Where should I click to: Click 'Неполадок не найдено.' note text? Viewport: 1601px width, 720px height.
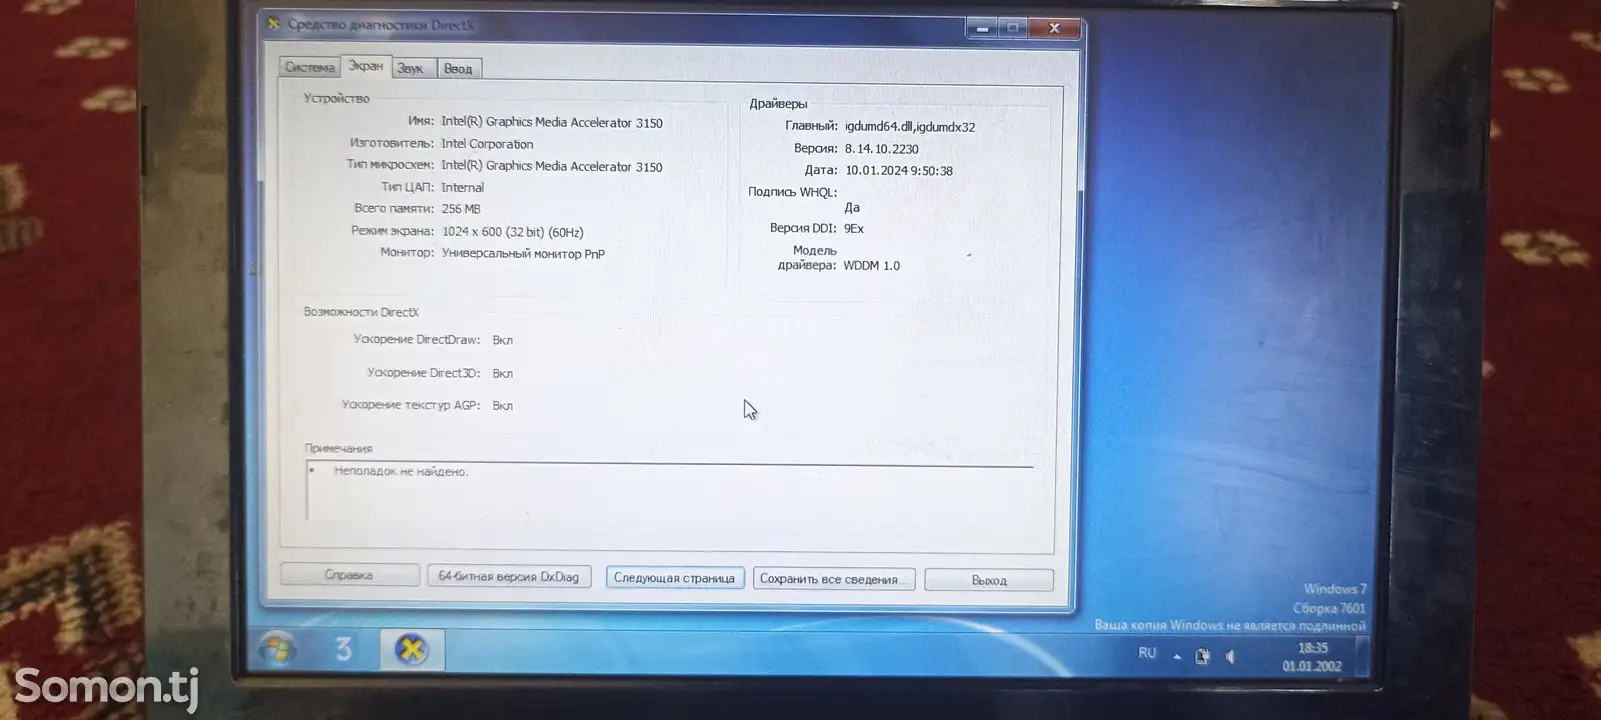pos(401,471)
